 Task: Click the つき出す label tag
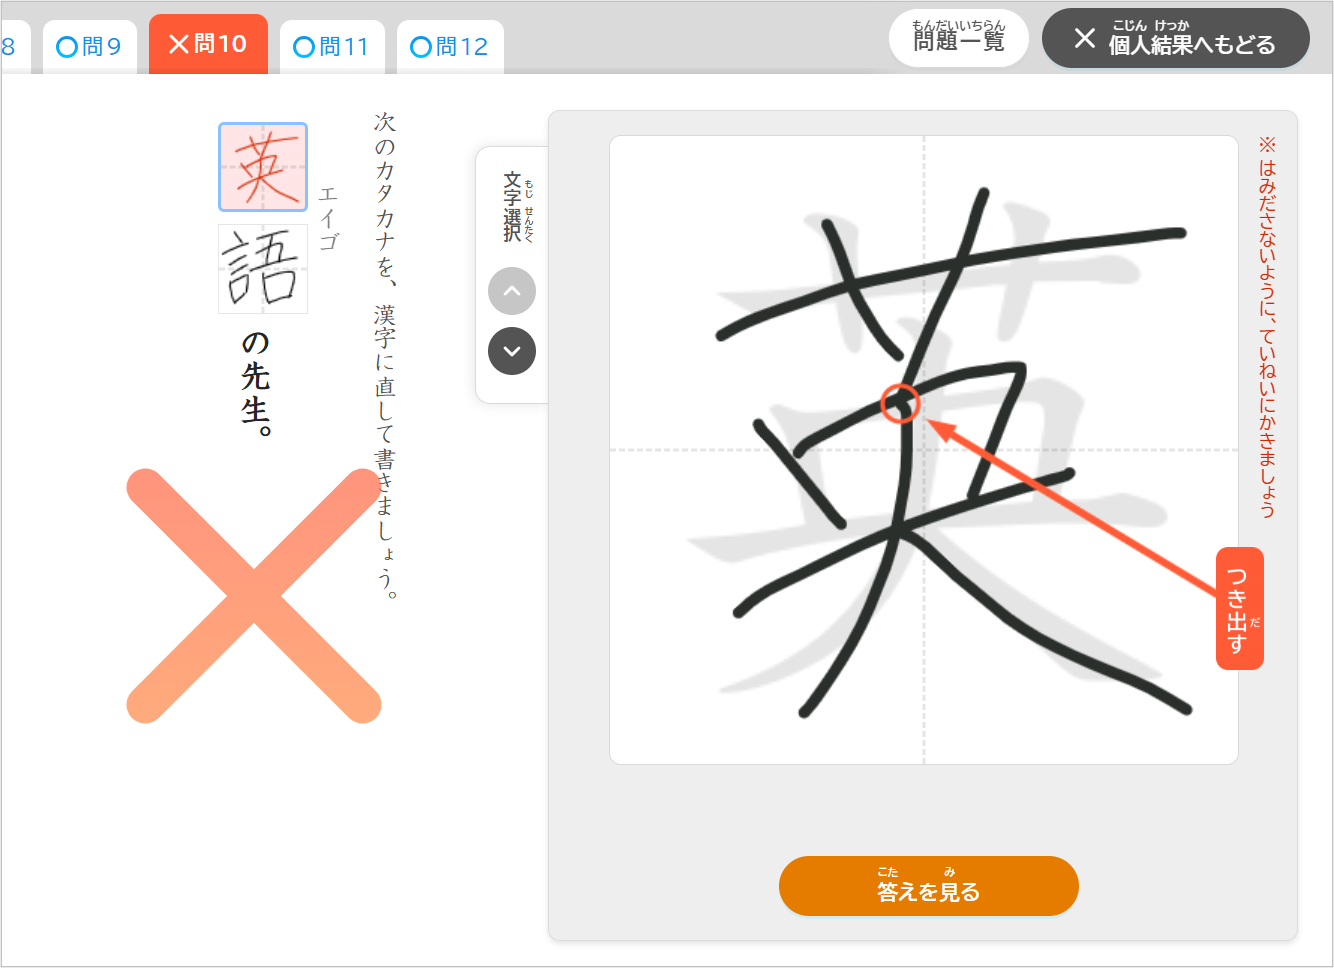point(1240,608)
